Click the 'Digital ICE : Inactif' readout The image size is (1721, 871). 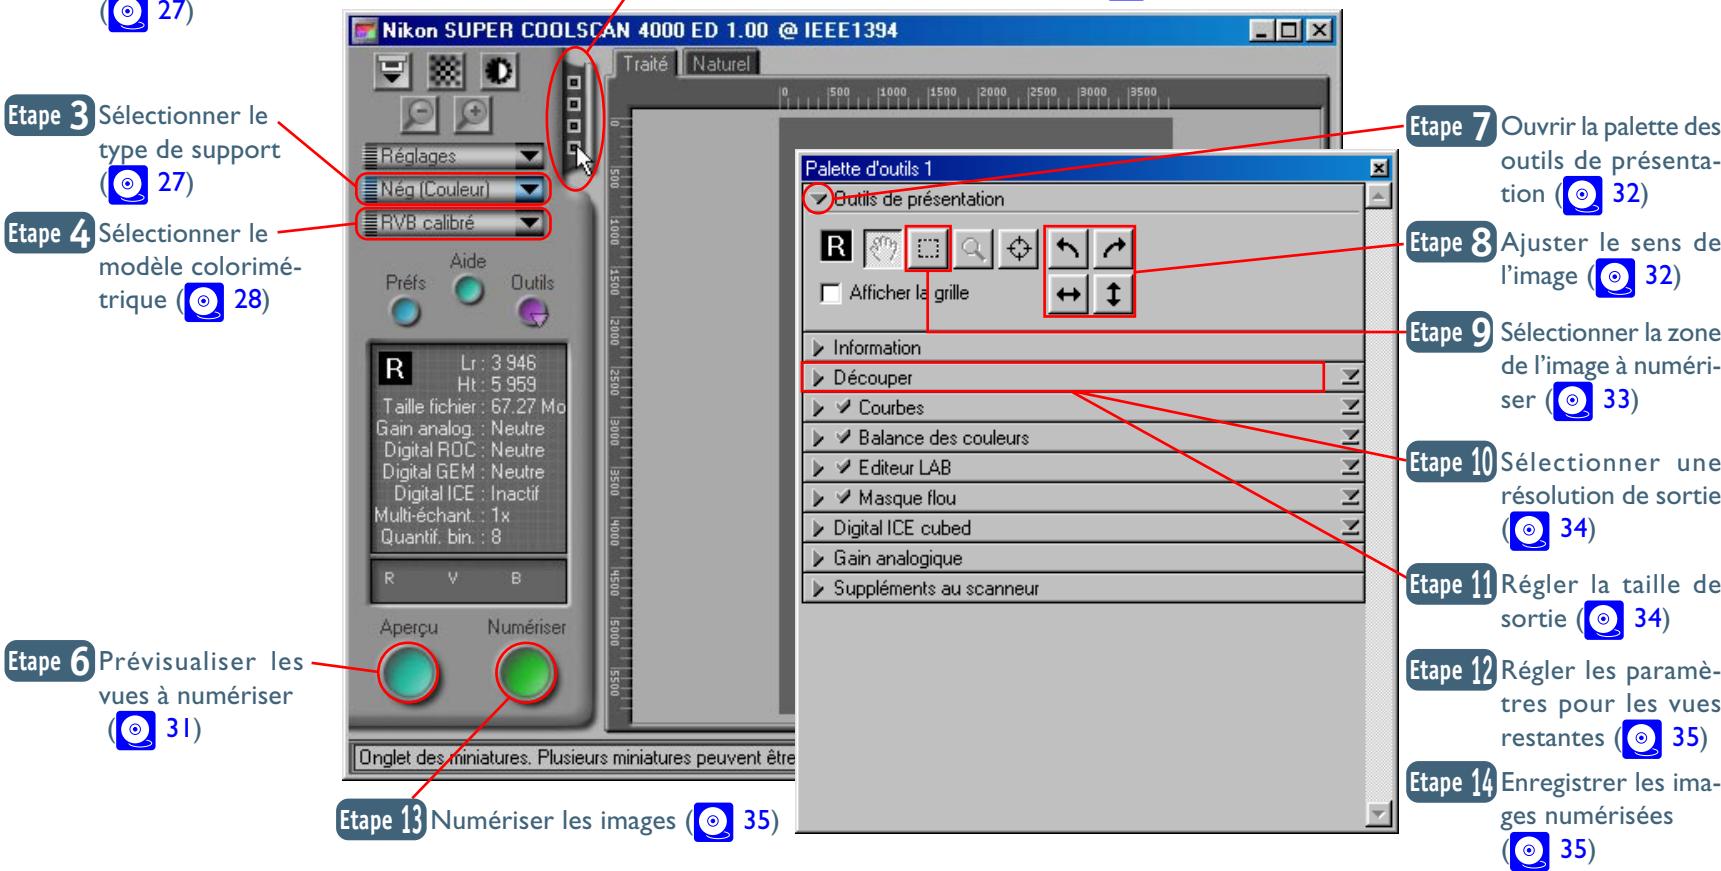(x=469, y=493)
